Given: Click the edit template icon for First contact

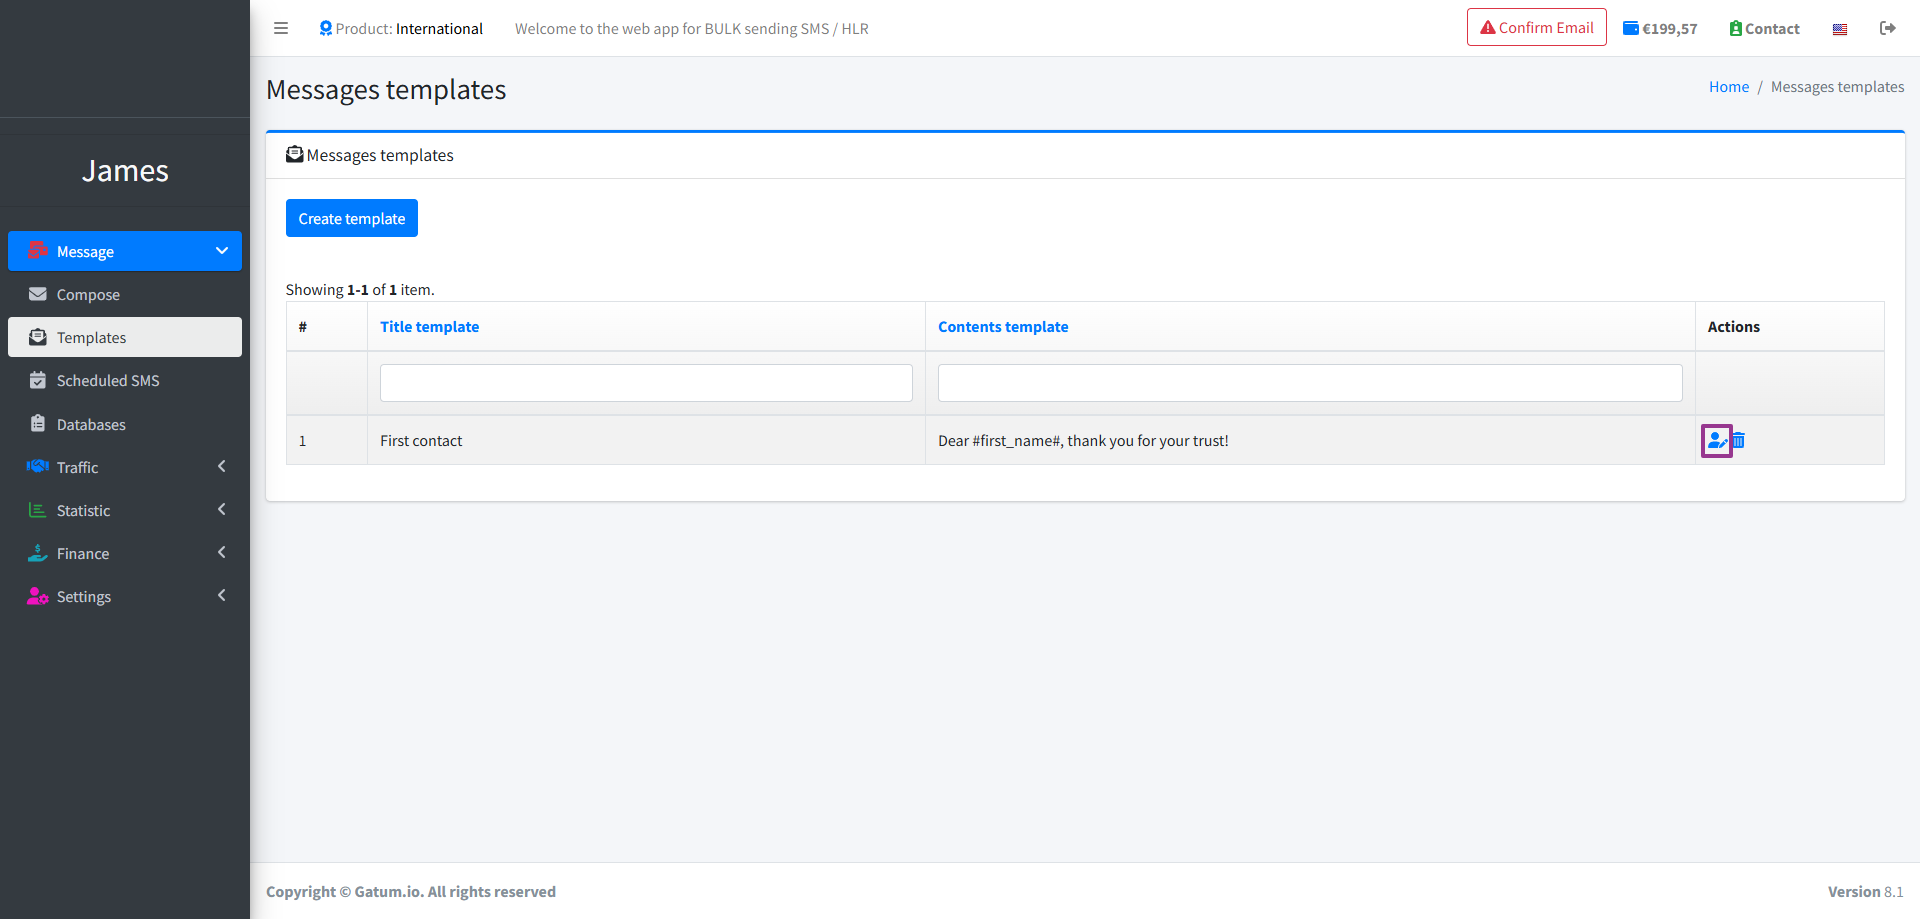Looking at the screenshot, I should click(1716, 440).
